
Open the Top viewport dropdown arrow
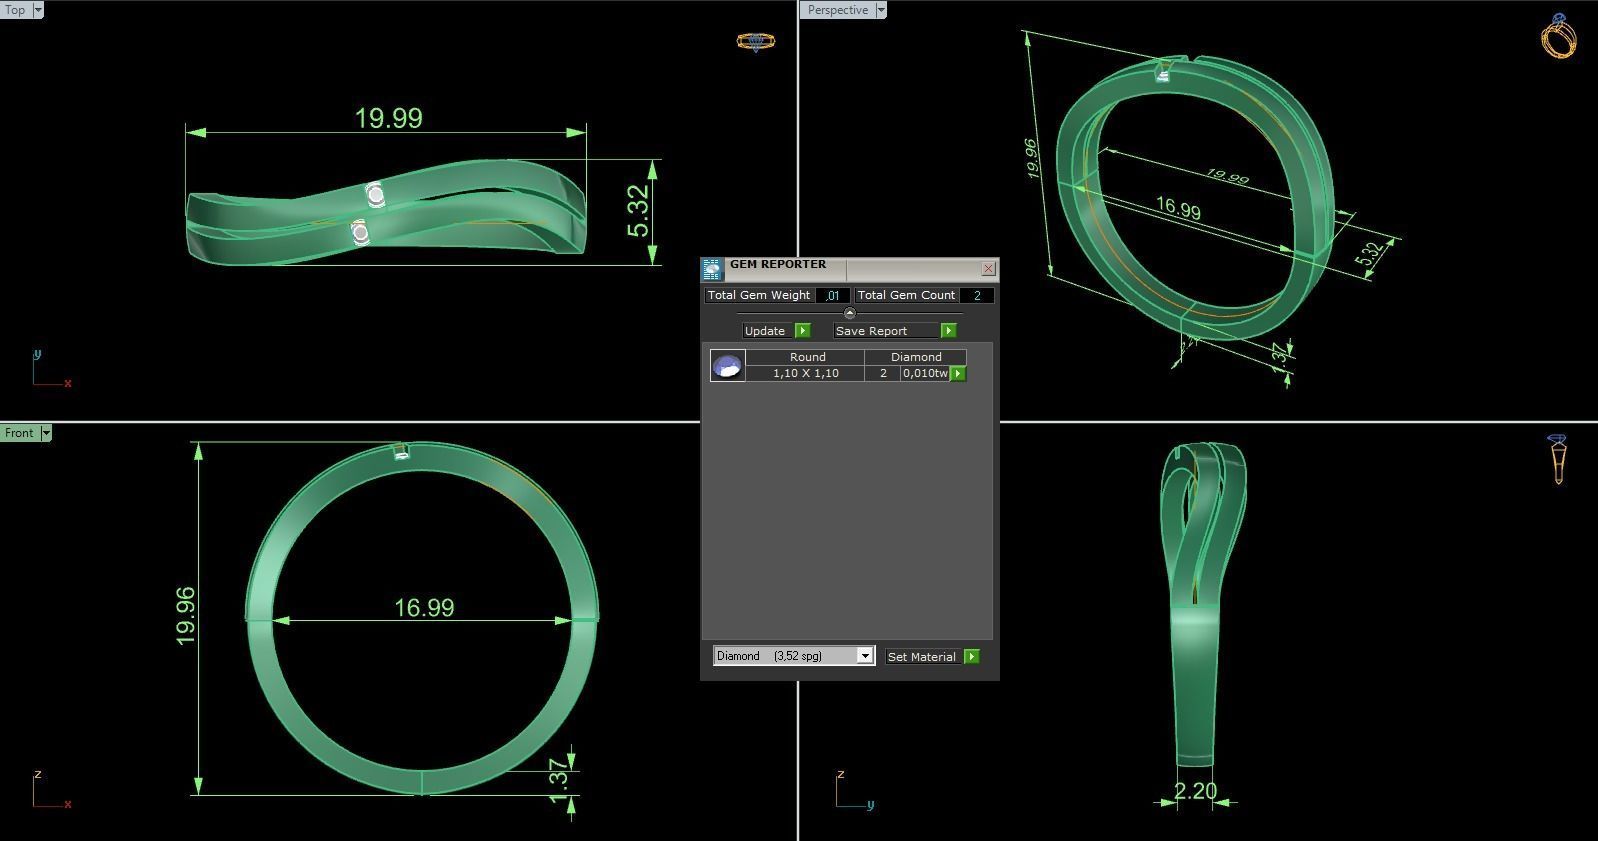[x=38, y=10]
